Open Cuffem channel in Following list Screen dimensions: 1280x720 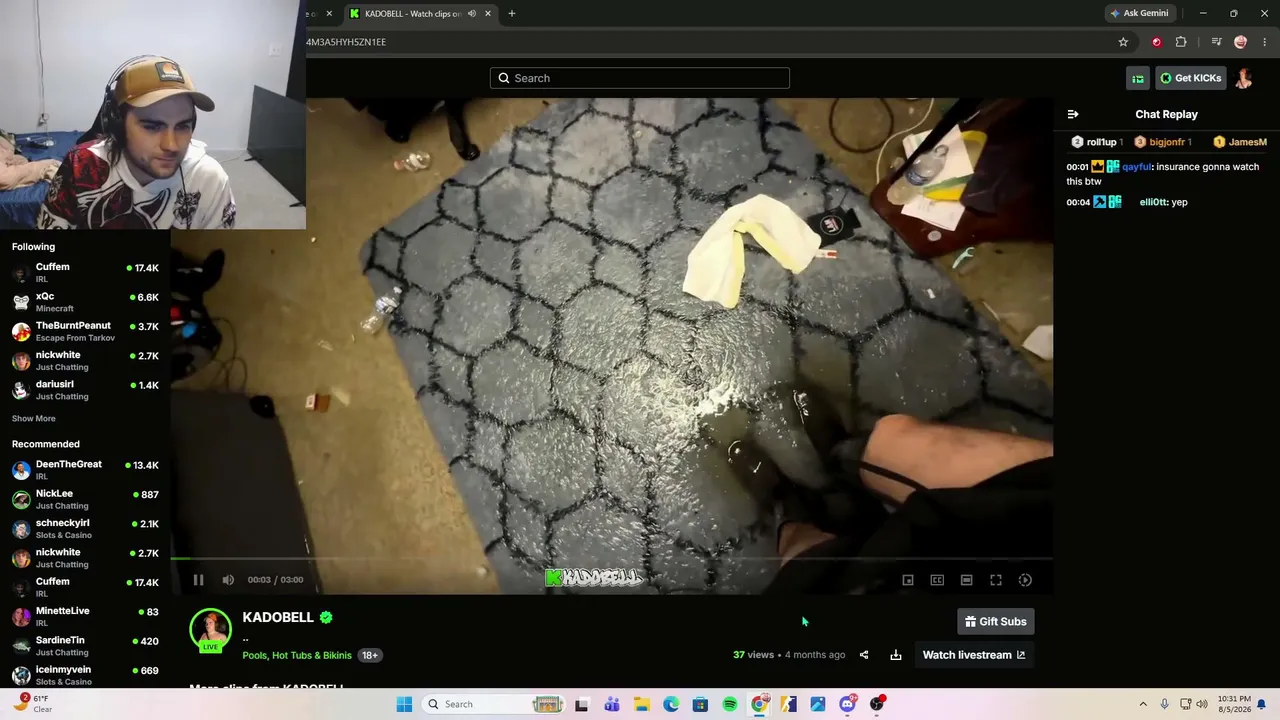coord(85,272)
